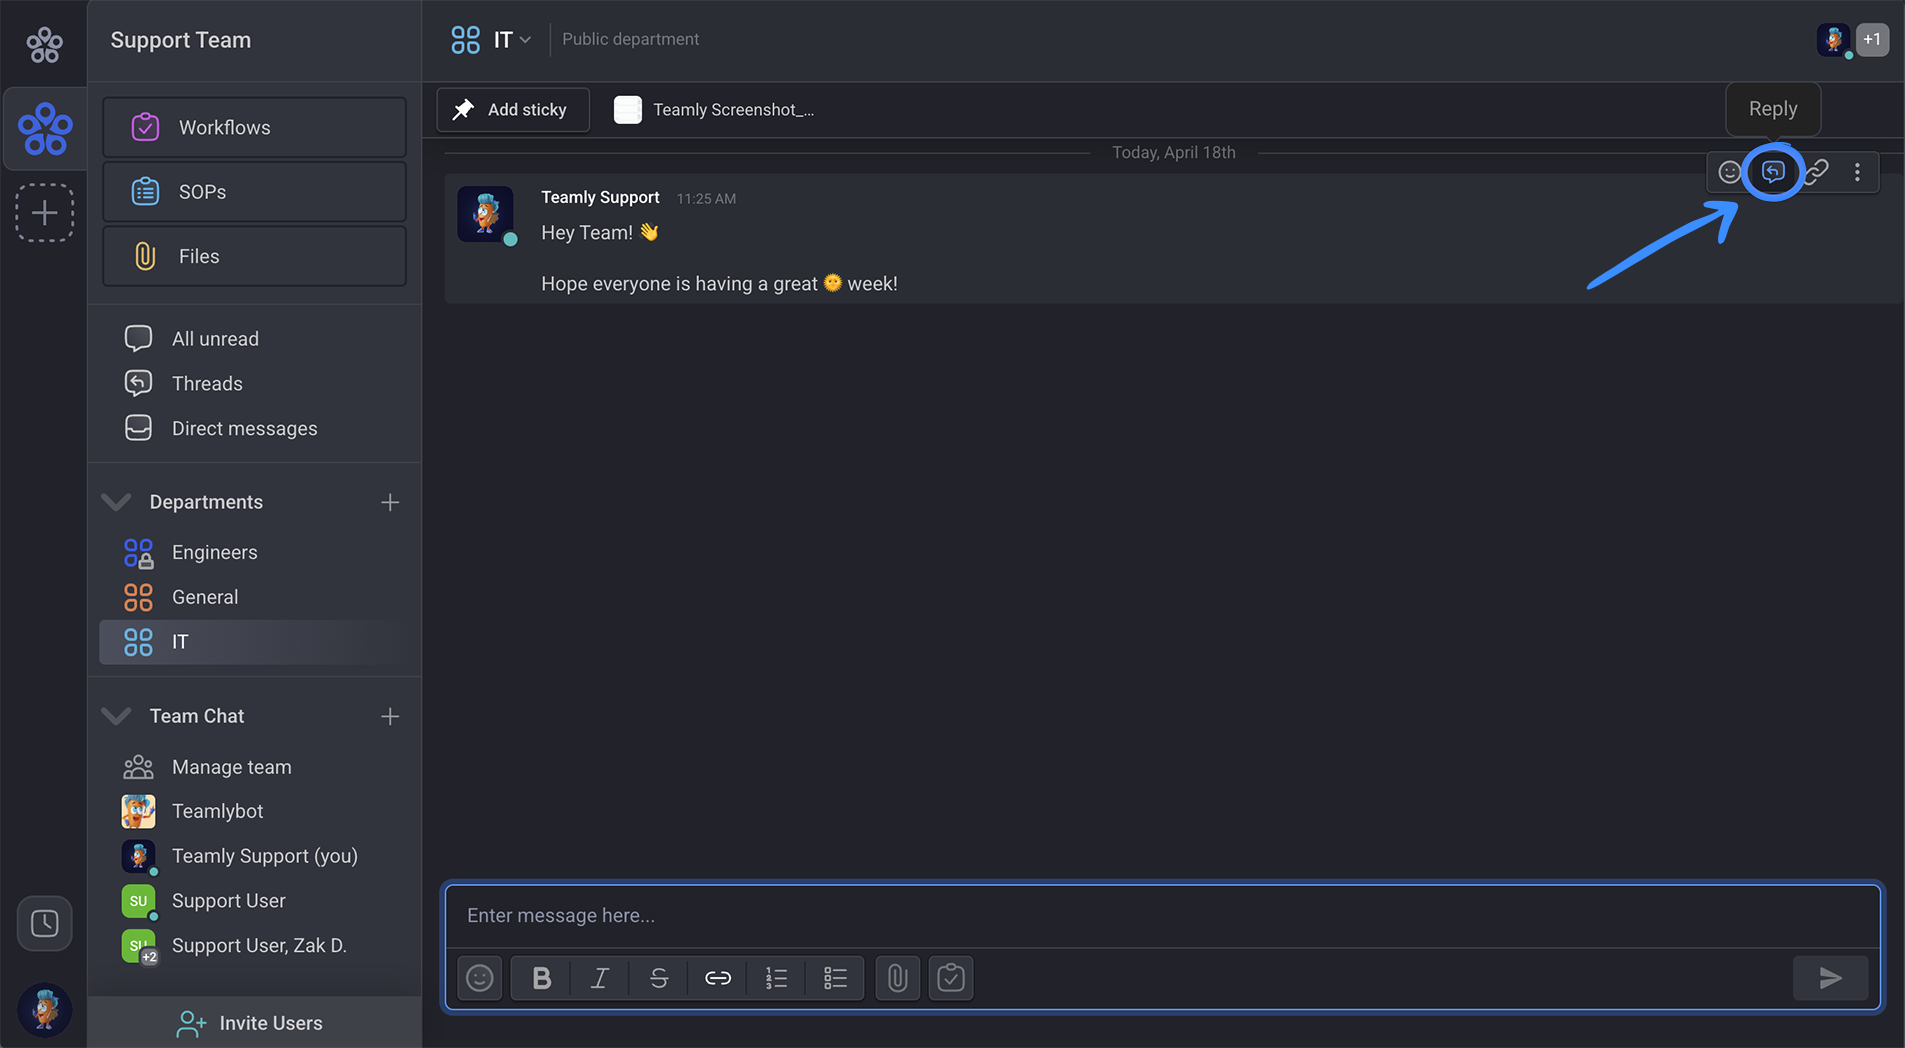Click the Support Team workspace title

(181, 40)
